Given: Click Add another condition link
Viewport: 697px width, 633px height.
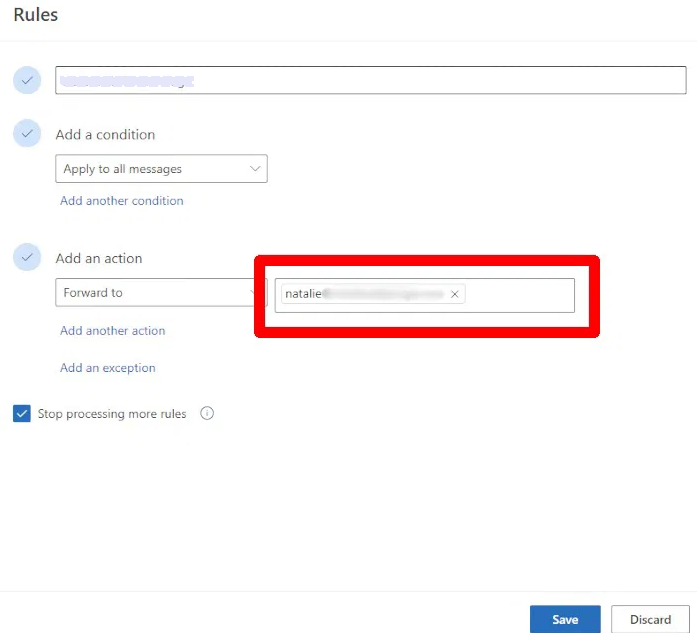Looking at the screenshot, I should (122, 201).
